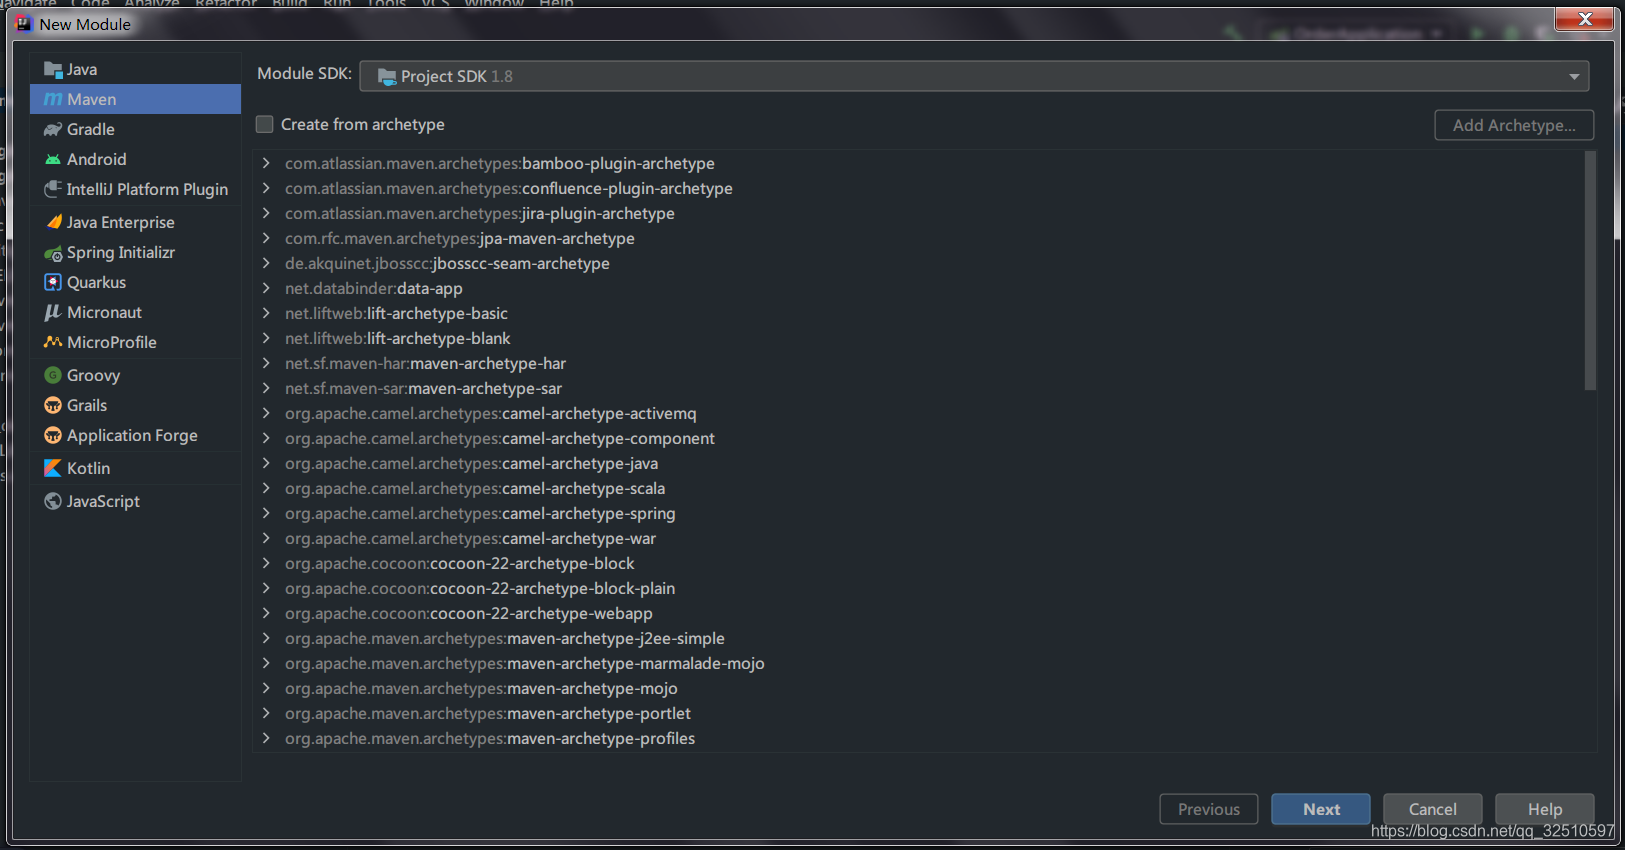Select maven-archetype-sar row
Viewport: 1625px width, 850px height.
click(918, 388)
